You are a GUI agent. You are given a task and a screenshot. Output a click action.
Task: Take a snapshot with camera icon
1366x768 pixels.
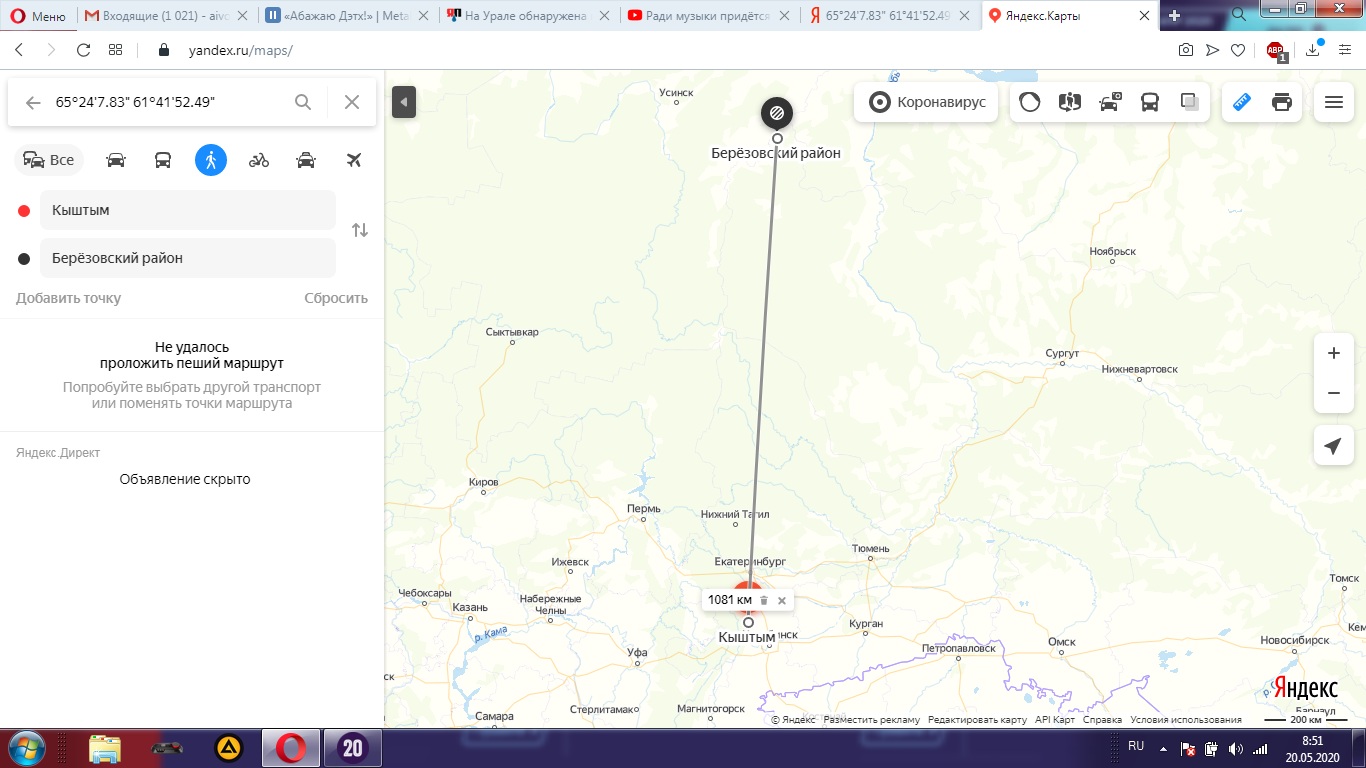click(1186, 50)
